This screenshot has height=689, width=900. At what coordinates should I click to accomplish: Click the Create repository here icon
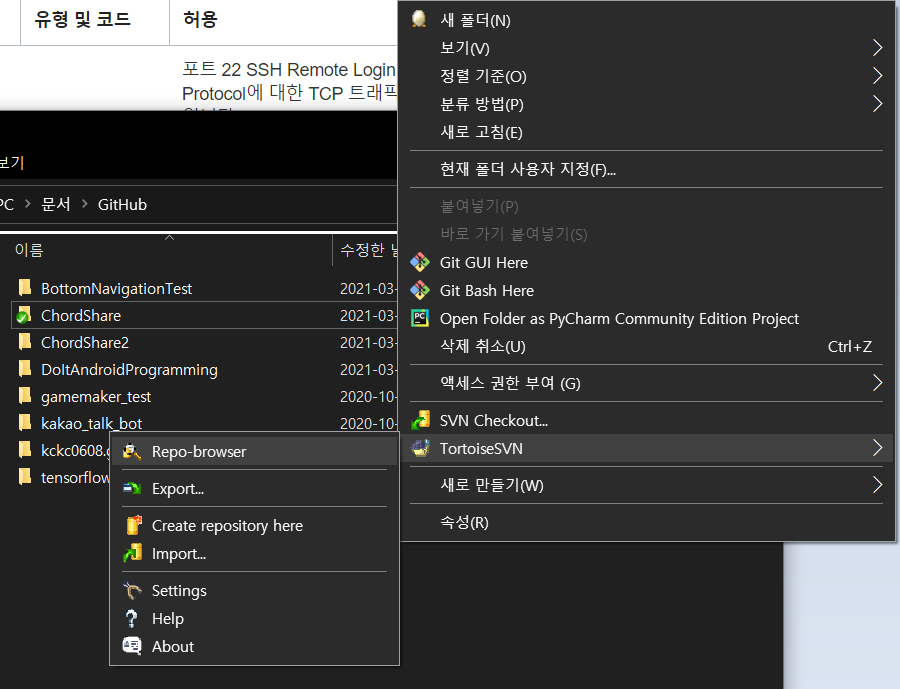click(133, 525)
